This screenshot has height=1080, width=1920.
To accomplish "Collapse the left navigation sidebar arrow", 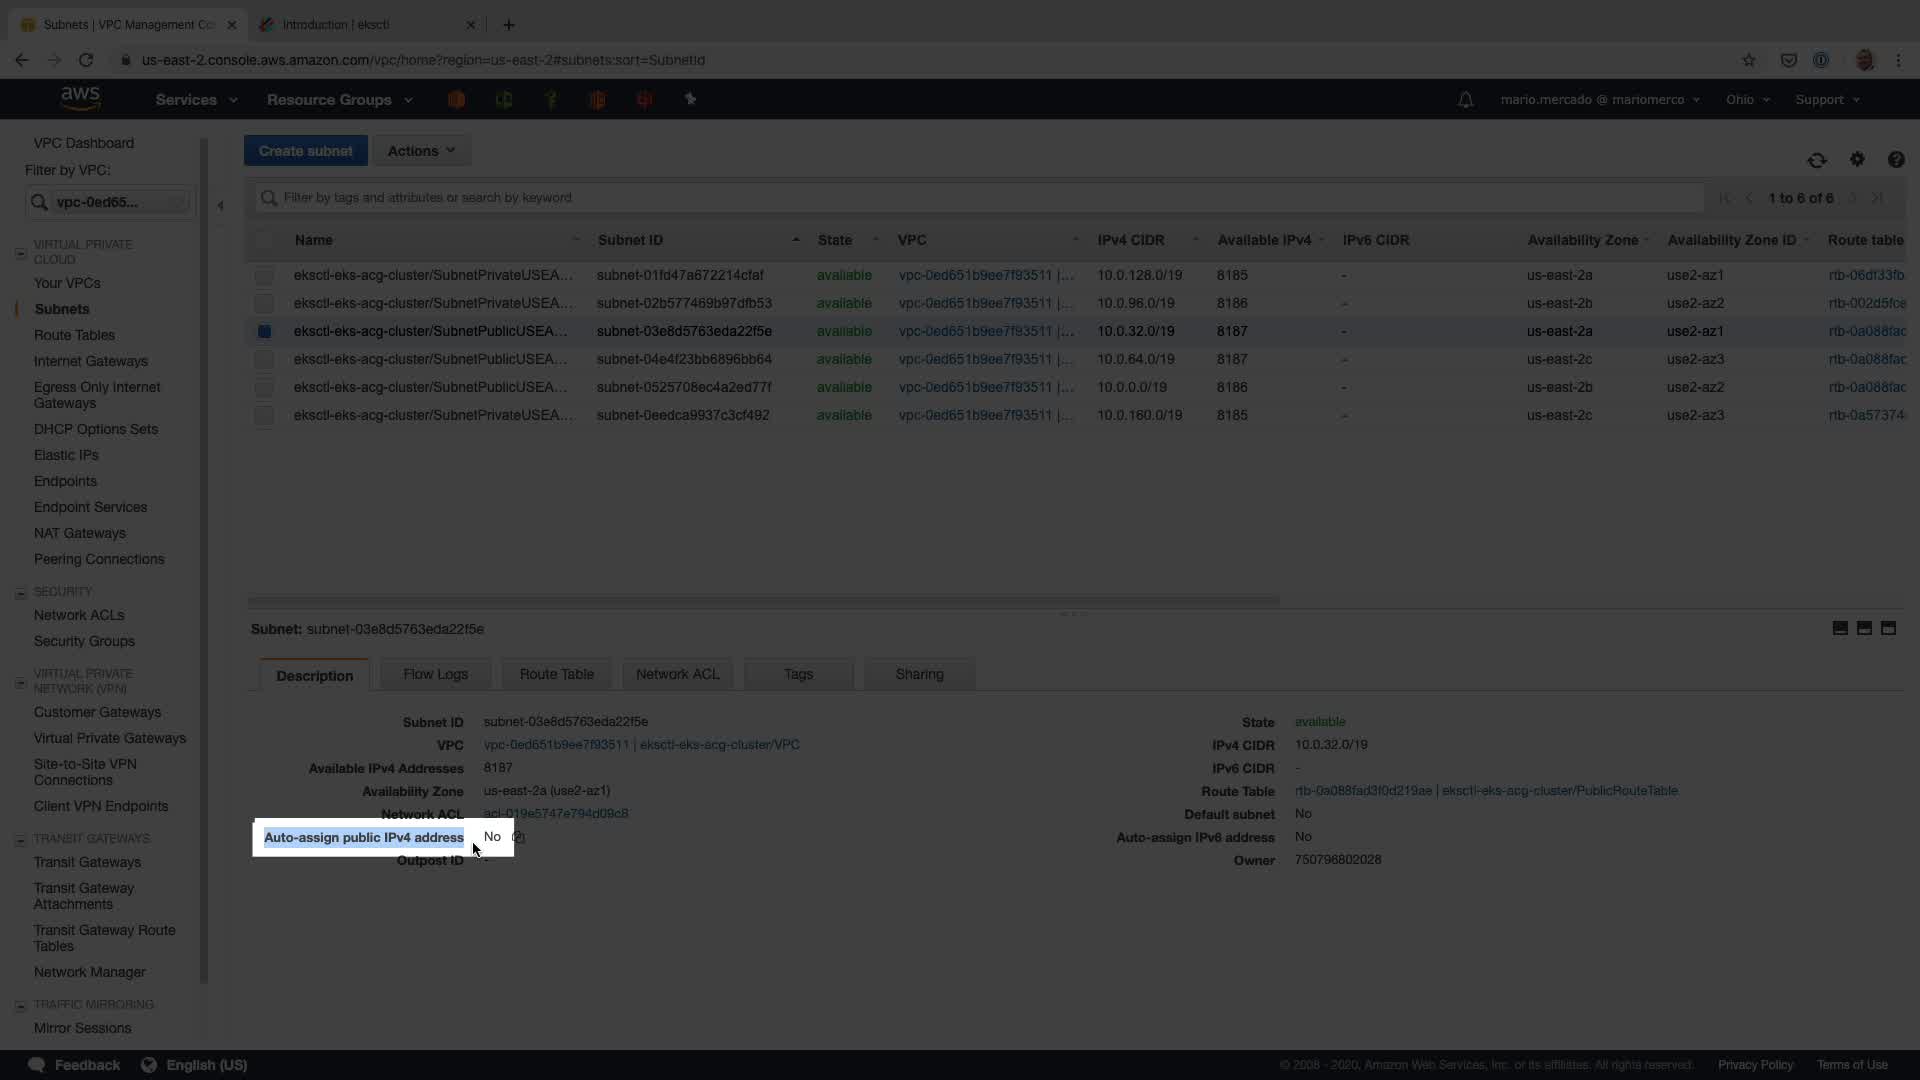I will point(220,206).
